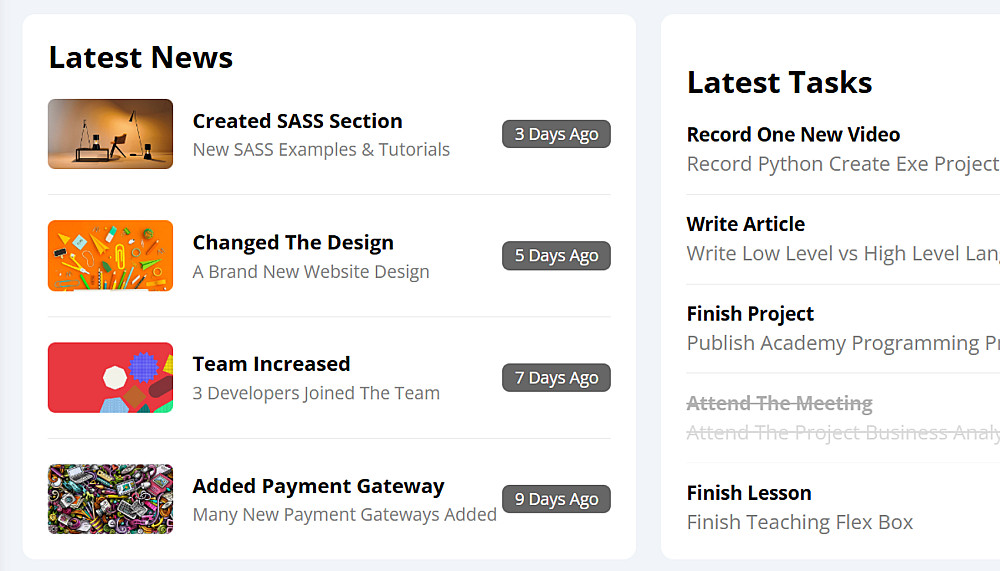Click the Latest Tasks heading
The width and height of the screenshot is (1000, 571).
click(x=779, y=83)
